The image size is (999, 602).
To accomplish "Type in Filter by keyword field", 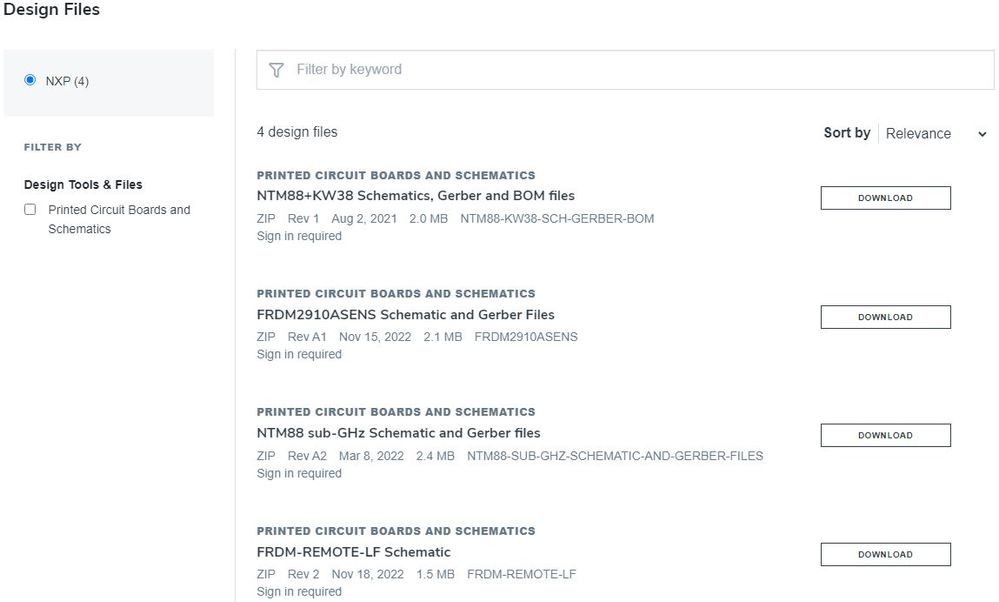I will point(640,70).
